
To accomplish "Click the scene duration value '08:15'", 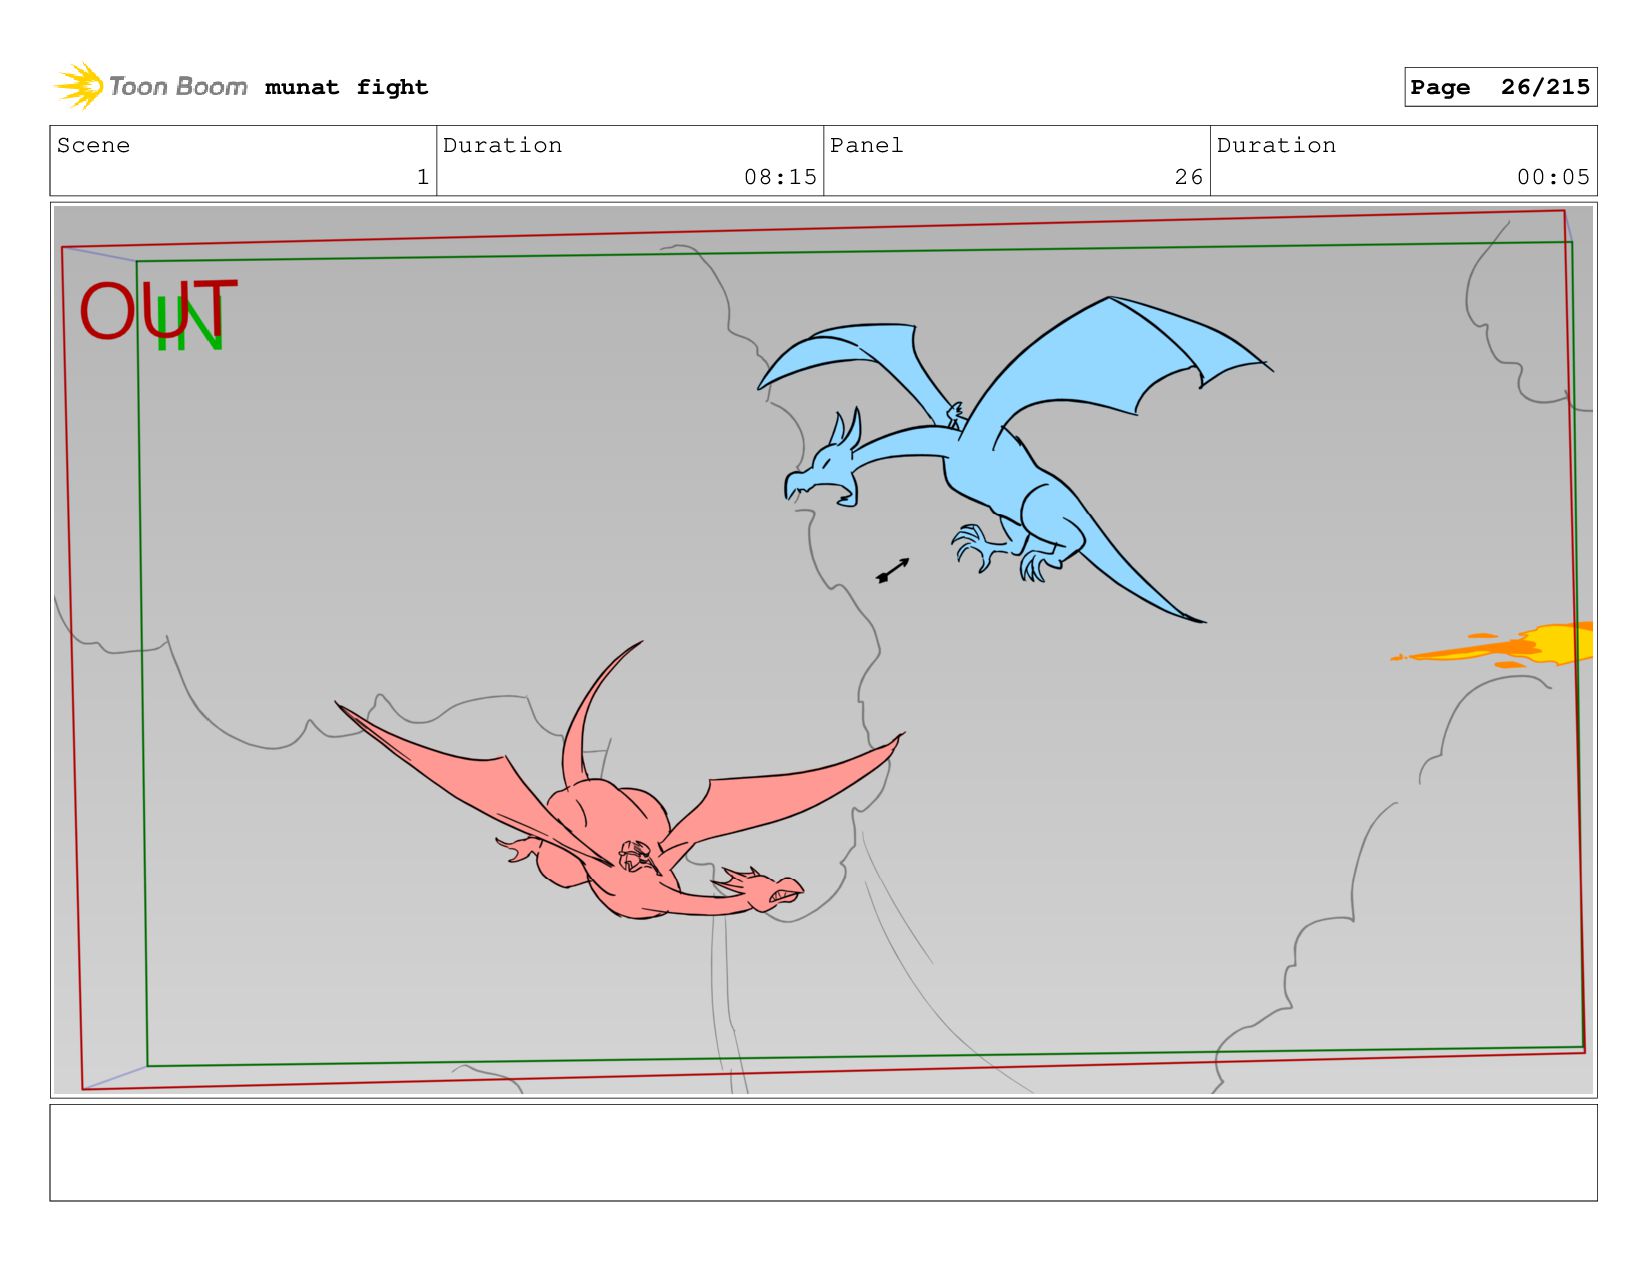I will pos(780,177).
